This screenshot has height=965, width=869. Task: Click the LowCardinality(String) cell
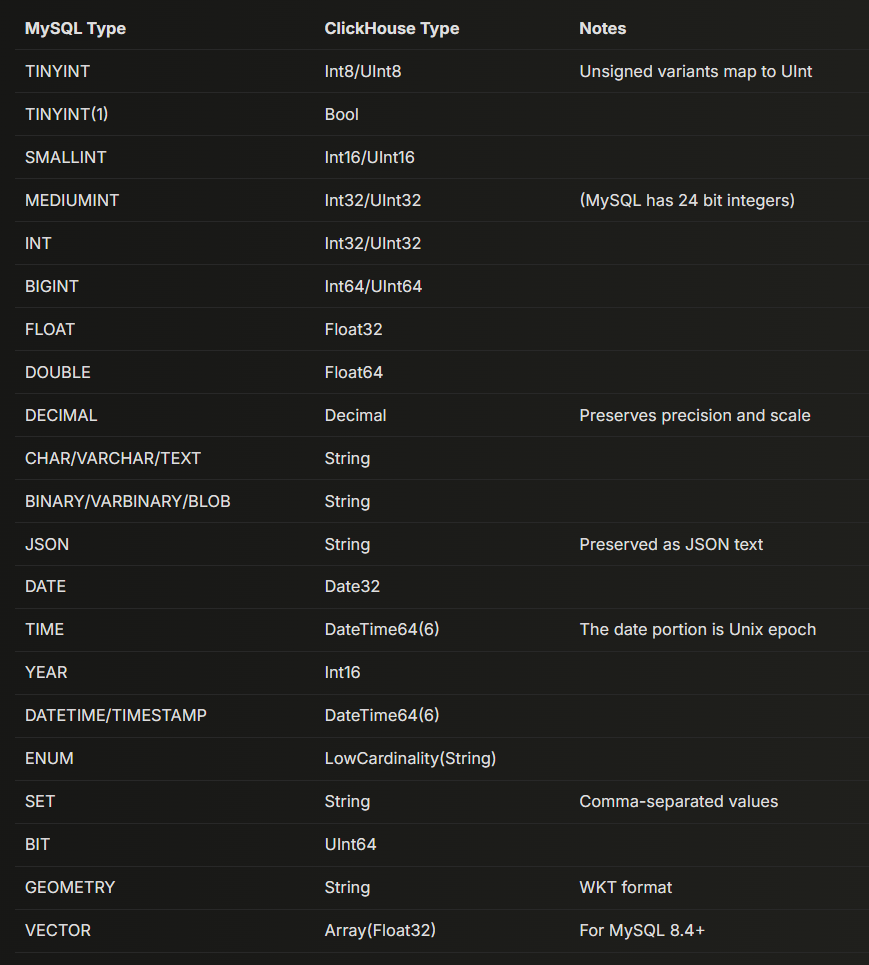click(410, 758)
